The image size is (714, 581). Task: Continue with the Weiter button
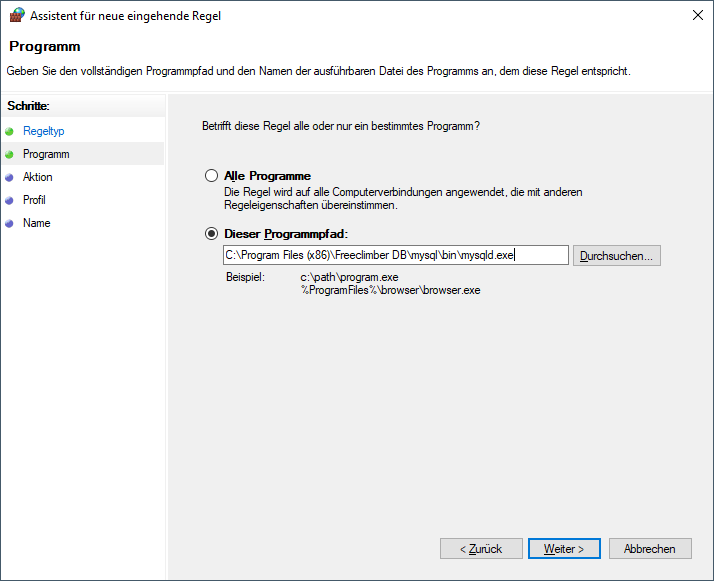pos(564,549)
